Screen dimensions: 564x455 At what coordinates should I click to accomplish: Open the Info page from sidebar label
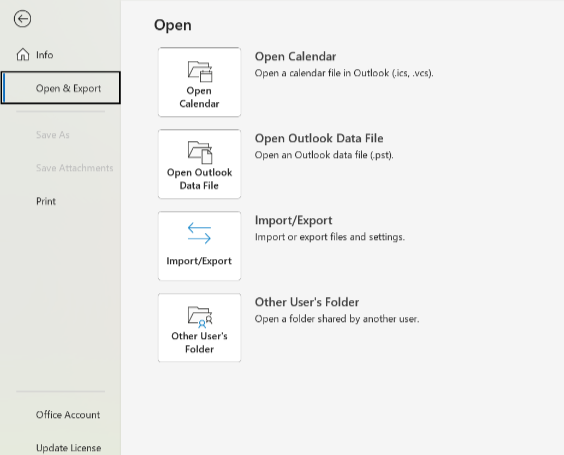pyautogui.click(x=45, y=55)
